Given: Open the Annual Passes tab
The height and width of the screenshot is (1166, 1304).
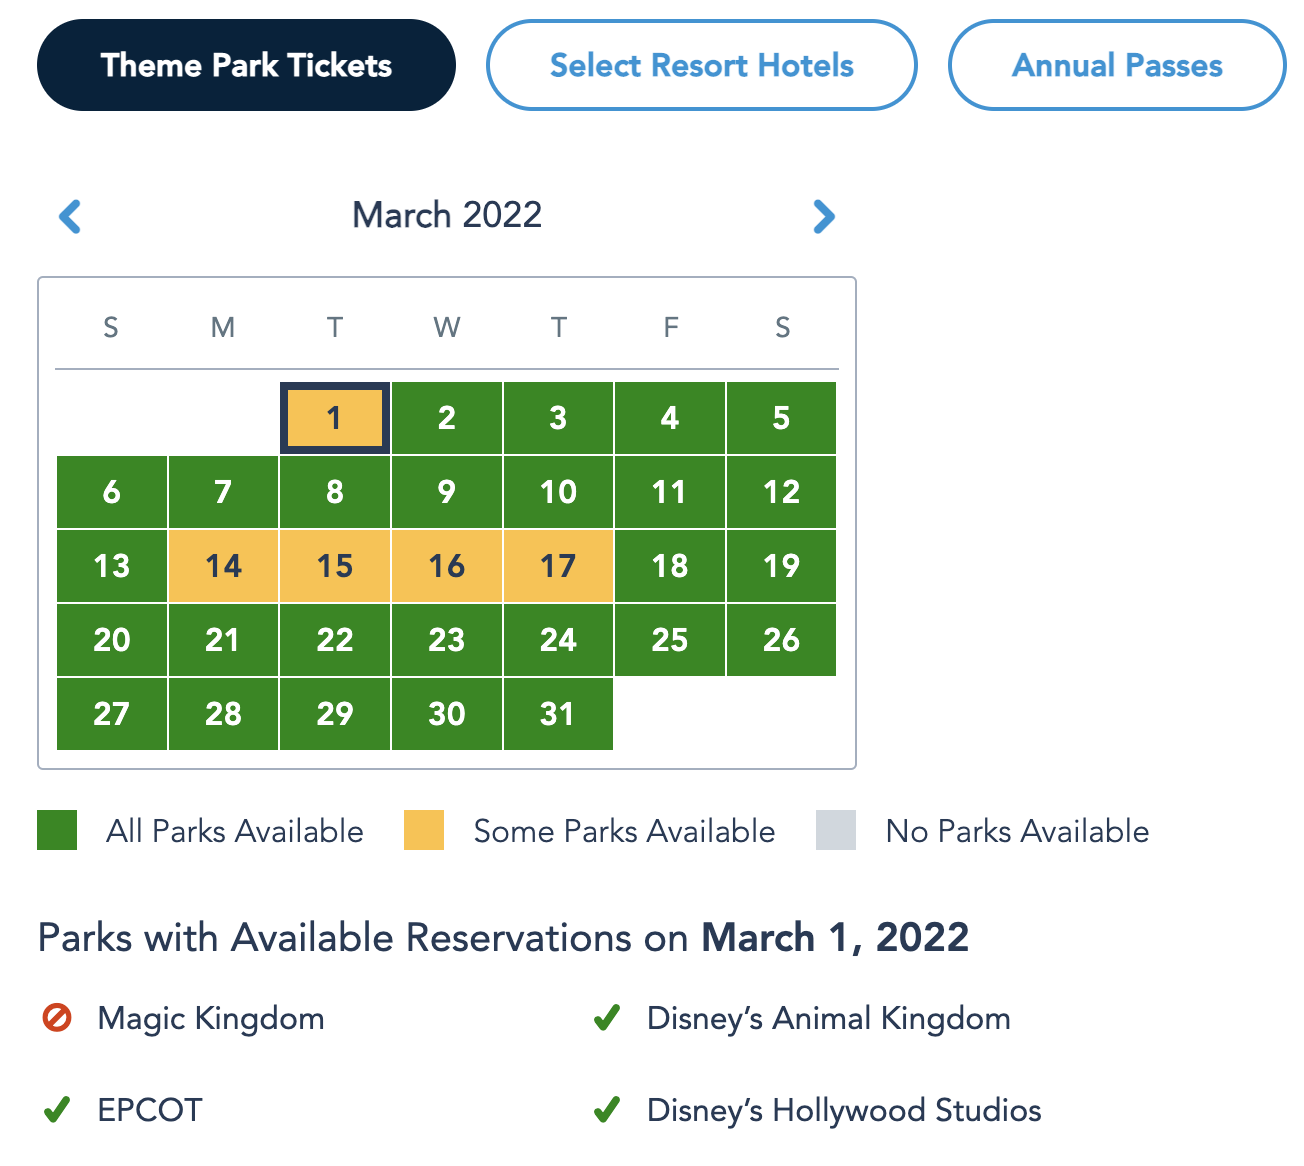Looking at the screenshot, I should tap(1116, 65).
